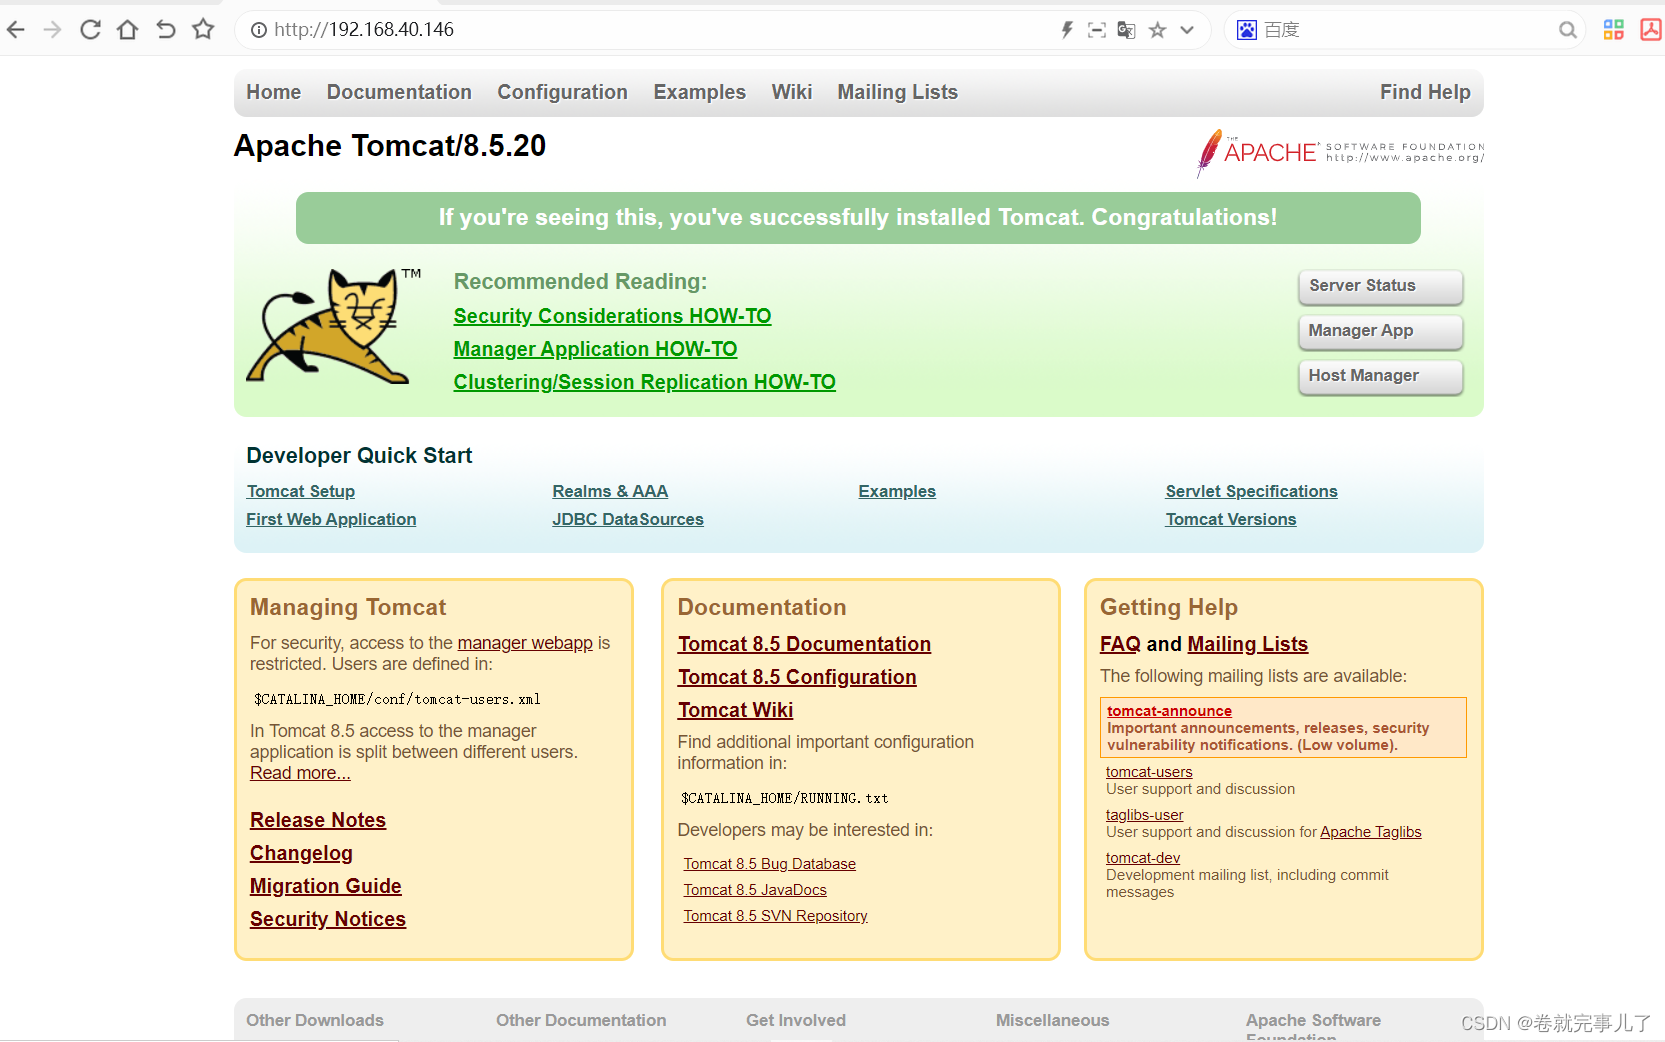Screen dimensions: 1665x1042
Task: Open the Security Notices link
Action: click(328, 919)
